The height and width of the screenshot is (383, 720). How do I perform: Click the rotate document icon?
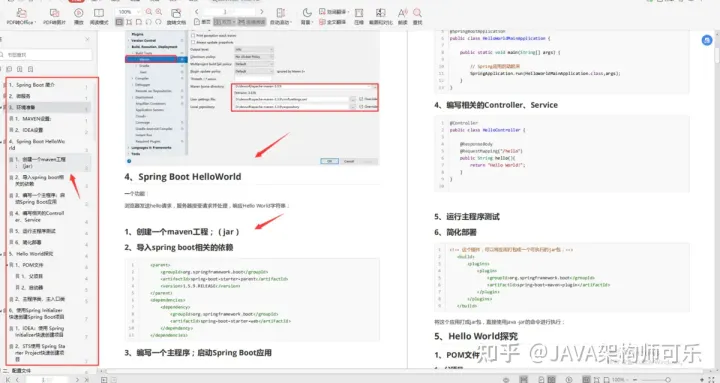coord(176,16)
